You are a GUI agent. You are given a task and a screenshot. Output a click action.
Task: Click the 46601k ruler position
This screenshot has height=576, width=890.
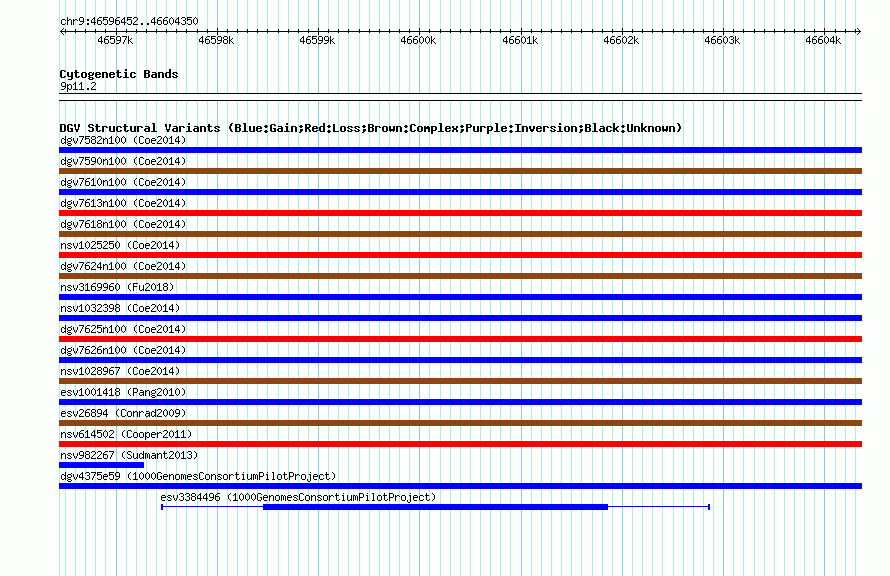coord(520,40)
